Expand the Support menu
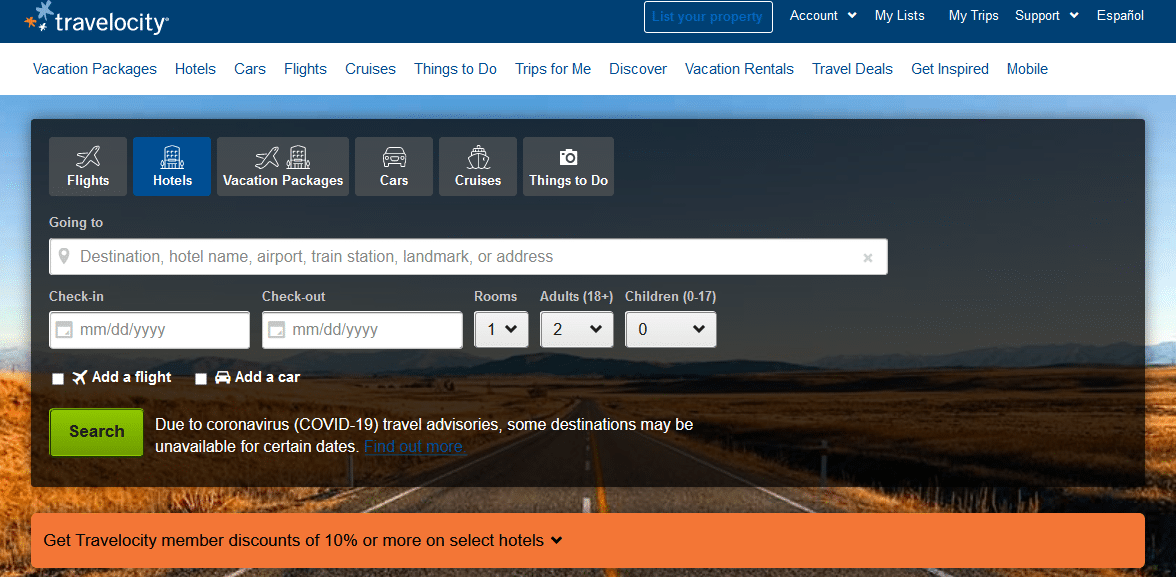The height and width of the screenshot is (577, 1176). 1046,16
